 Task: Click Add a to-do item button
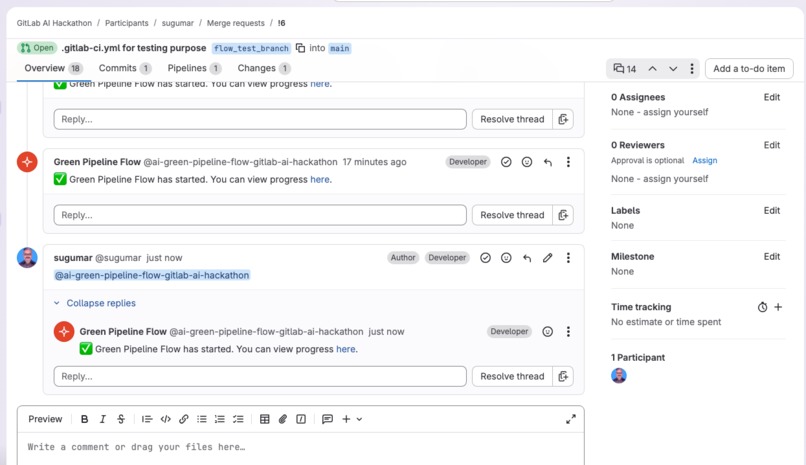(x=749, y=68)
